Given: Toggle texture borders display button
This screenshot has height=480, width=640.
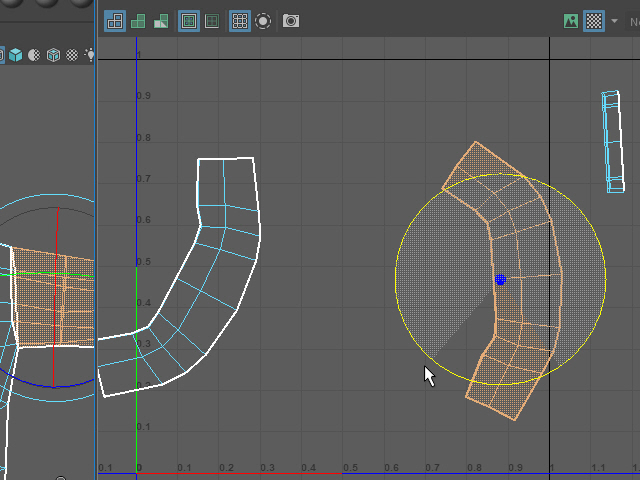Looking at the screenshot, I should point(188,21).
